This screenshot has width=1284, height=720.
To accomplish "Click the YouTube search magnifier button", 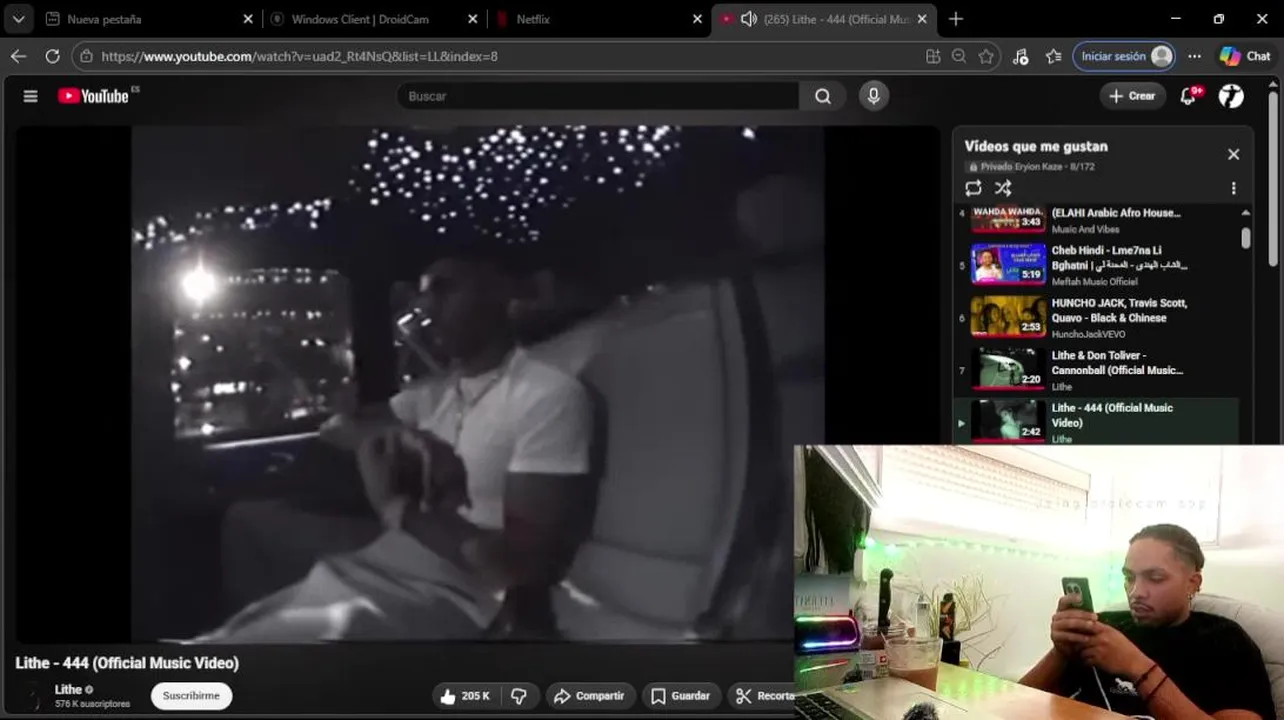I will (822, 96).
